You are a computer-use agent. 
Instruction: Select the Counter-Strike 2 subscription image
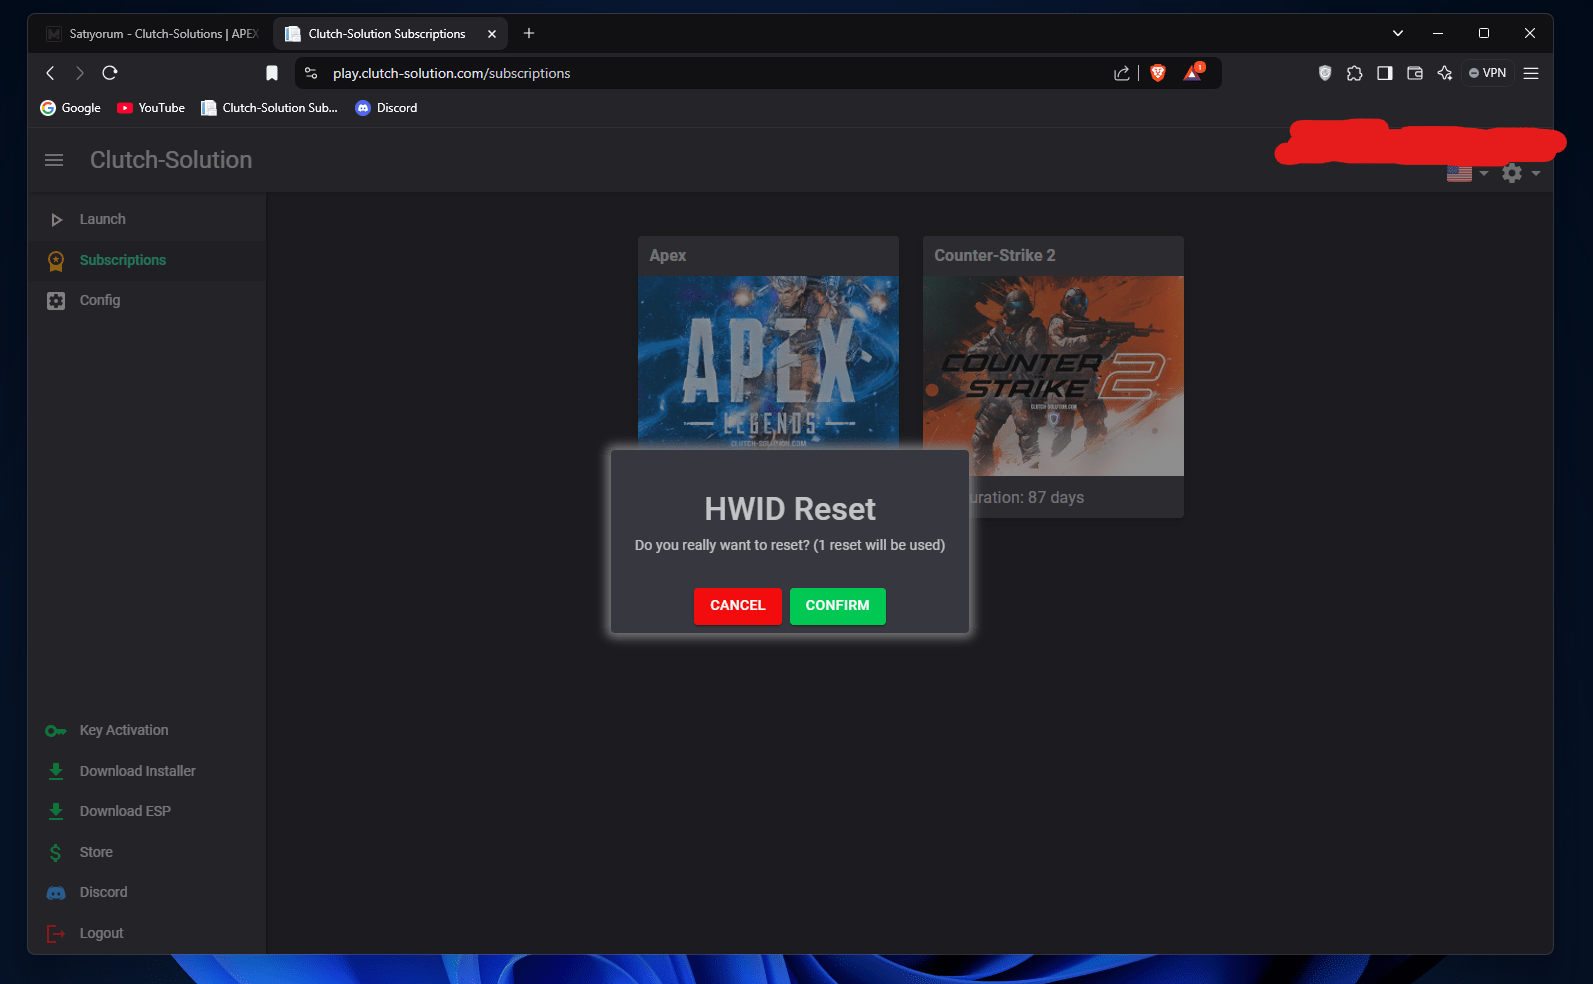tap(1053, 376)
